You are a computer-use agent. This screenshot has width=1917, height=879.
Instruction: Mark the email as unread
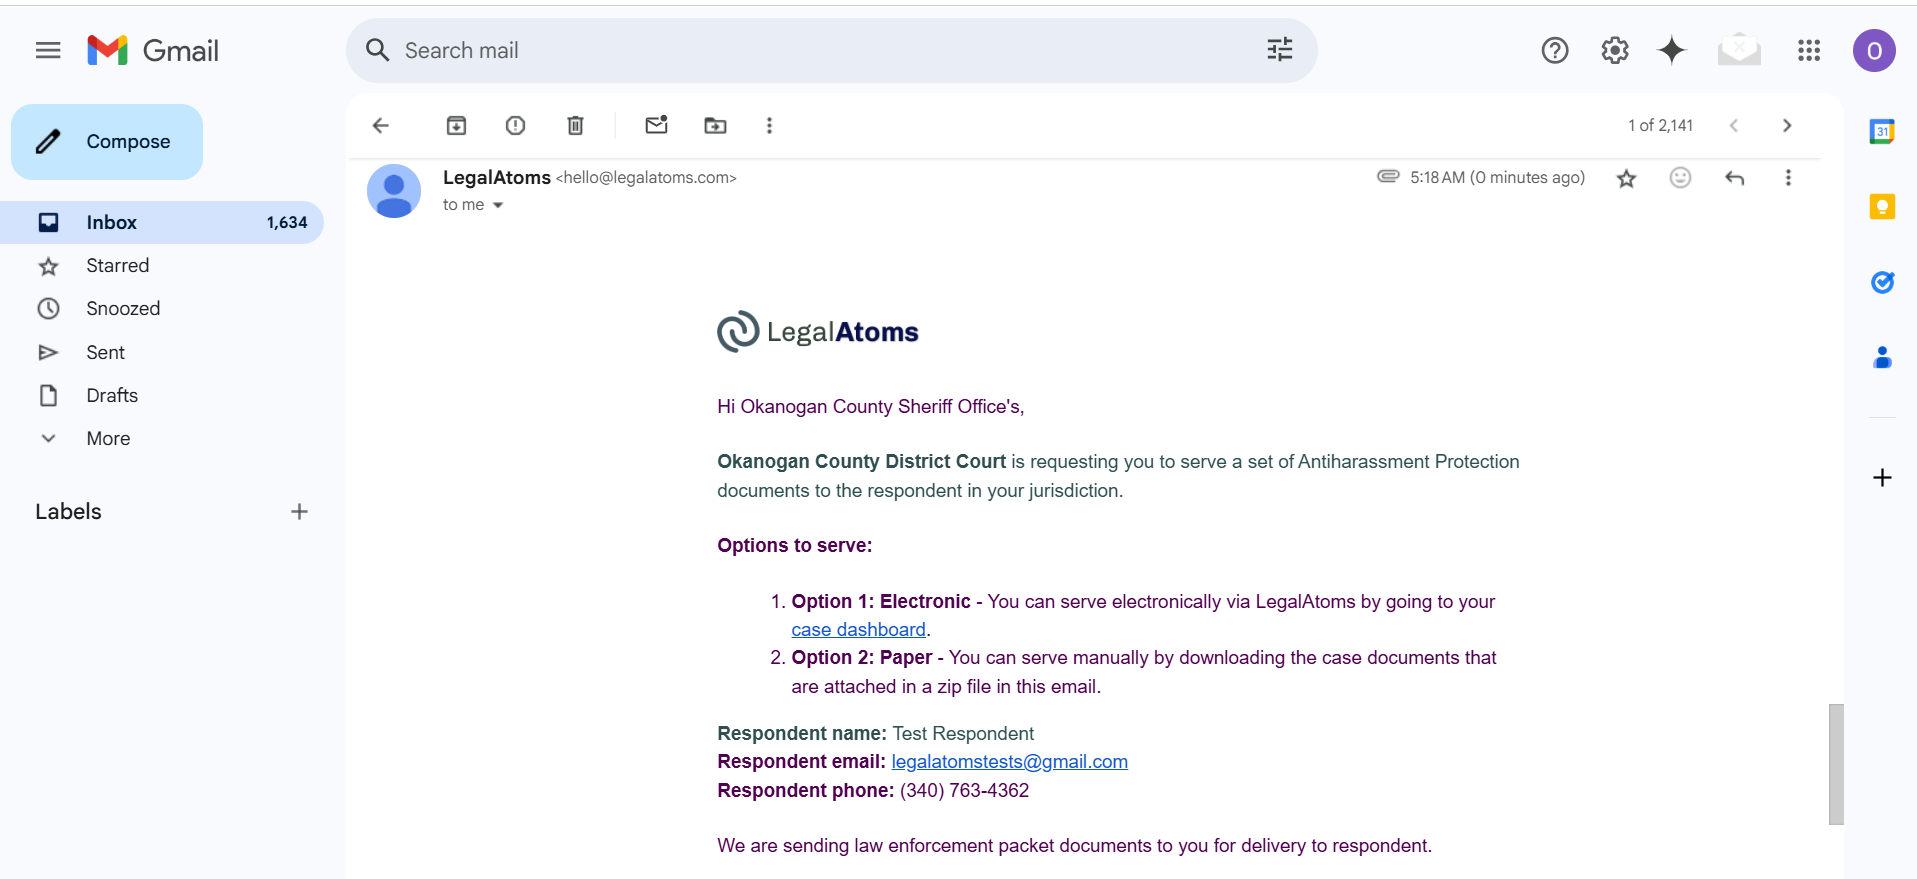656,125
